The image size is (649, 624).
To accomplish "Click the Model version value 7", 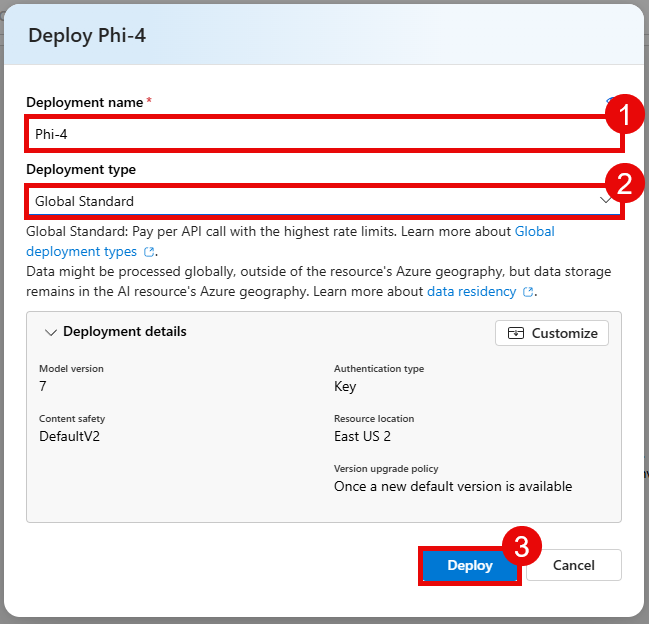I will click(43, 386).
